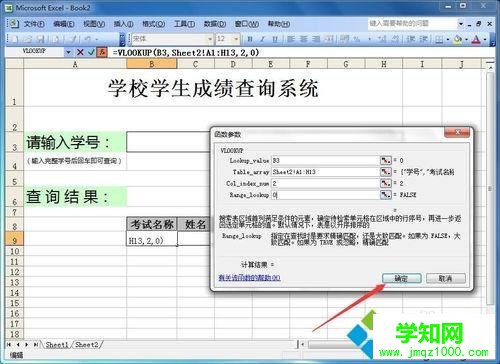Screen dimensions: 500x364
Task: Go to first sheet tab navigation arrow
Action: coord(9,345)
